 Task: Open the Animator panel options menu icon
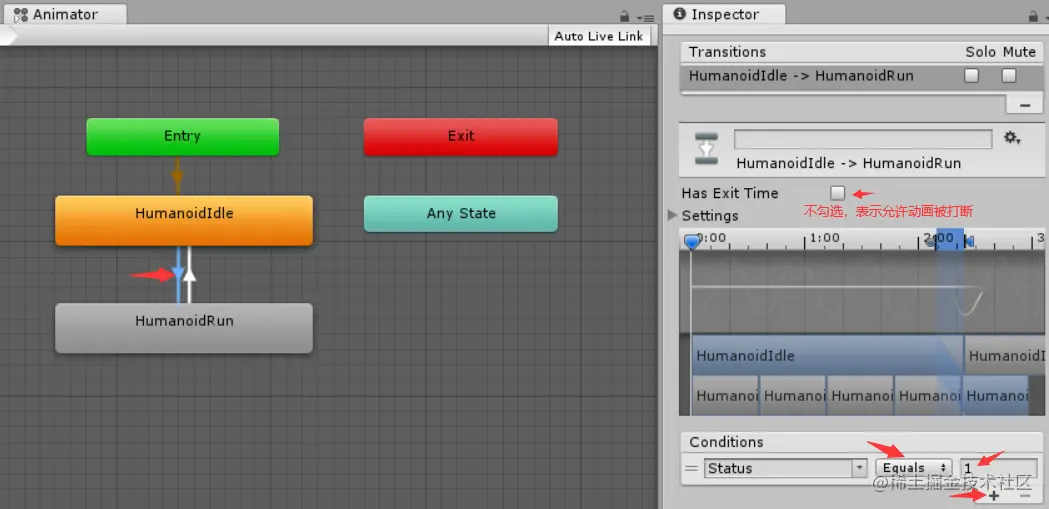[646, 17]
